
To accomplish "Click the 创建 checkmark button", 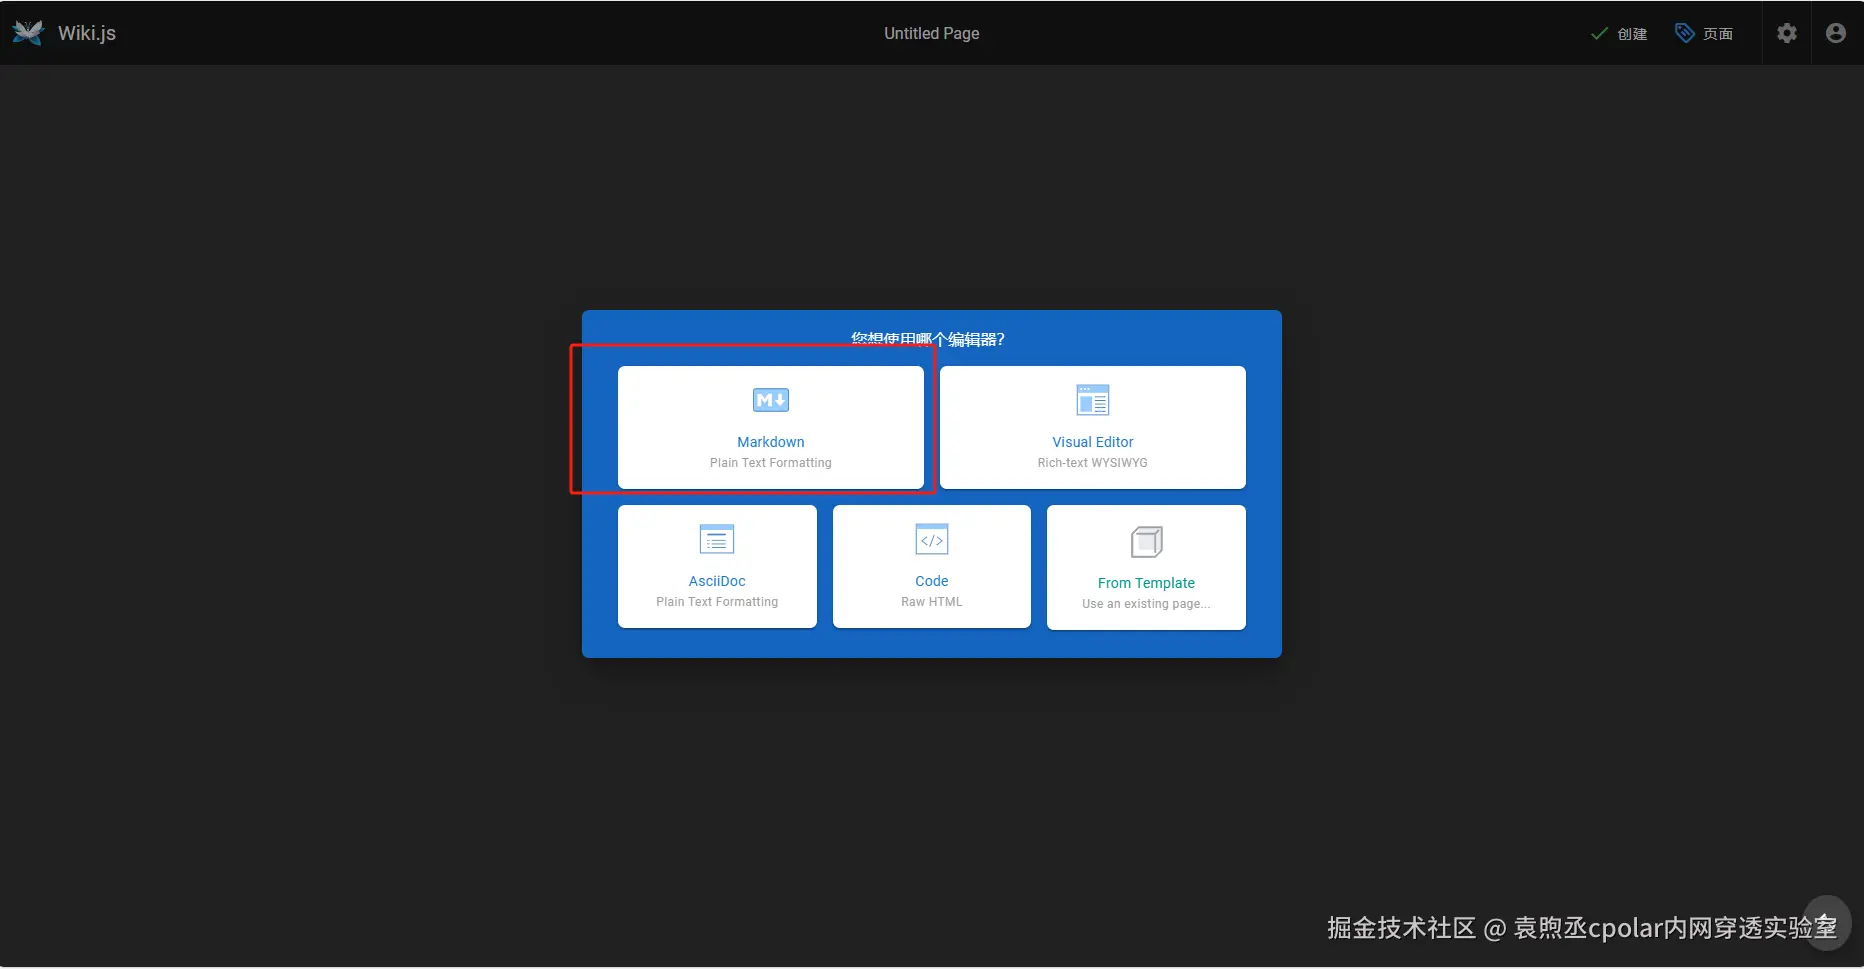I will 1619,33.
